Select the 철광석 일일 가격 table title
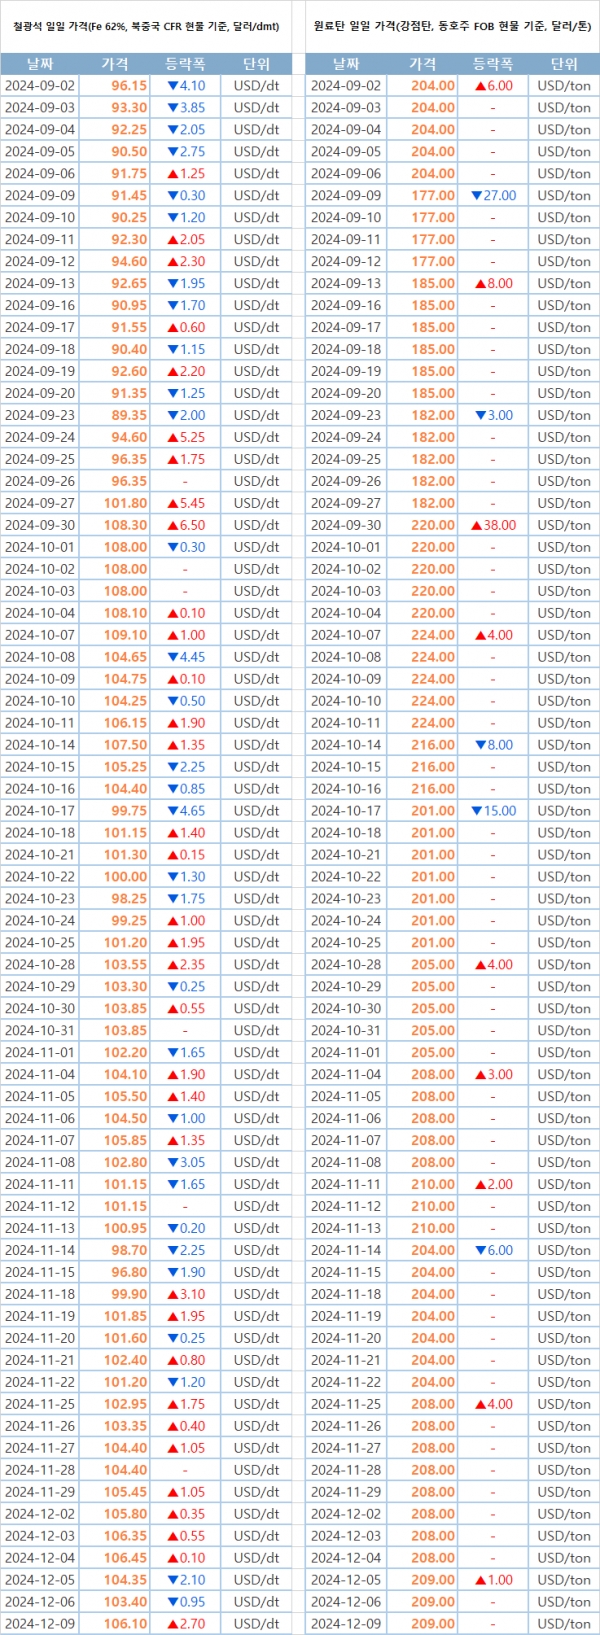600x1635 pixels. pos(146,27)
